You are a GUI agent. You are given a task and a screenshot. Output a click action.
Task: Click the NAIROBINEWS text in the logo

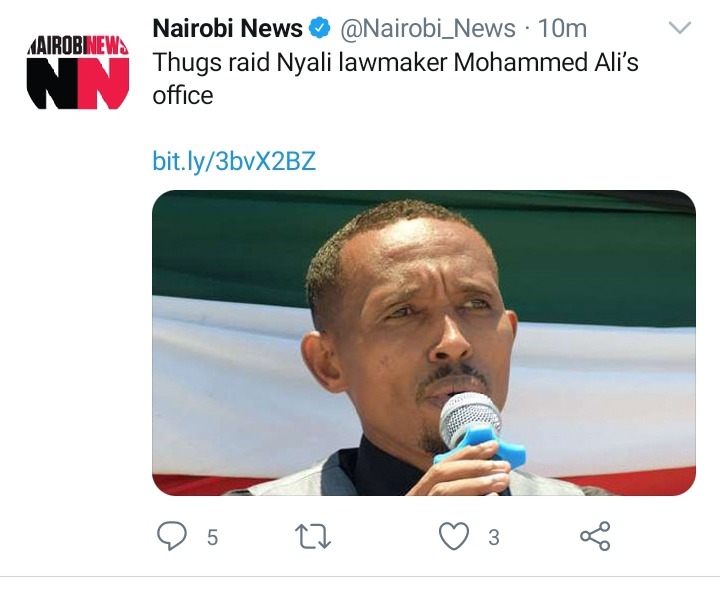pyautogui.click(x=78, y=45)
